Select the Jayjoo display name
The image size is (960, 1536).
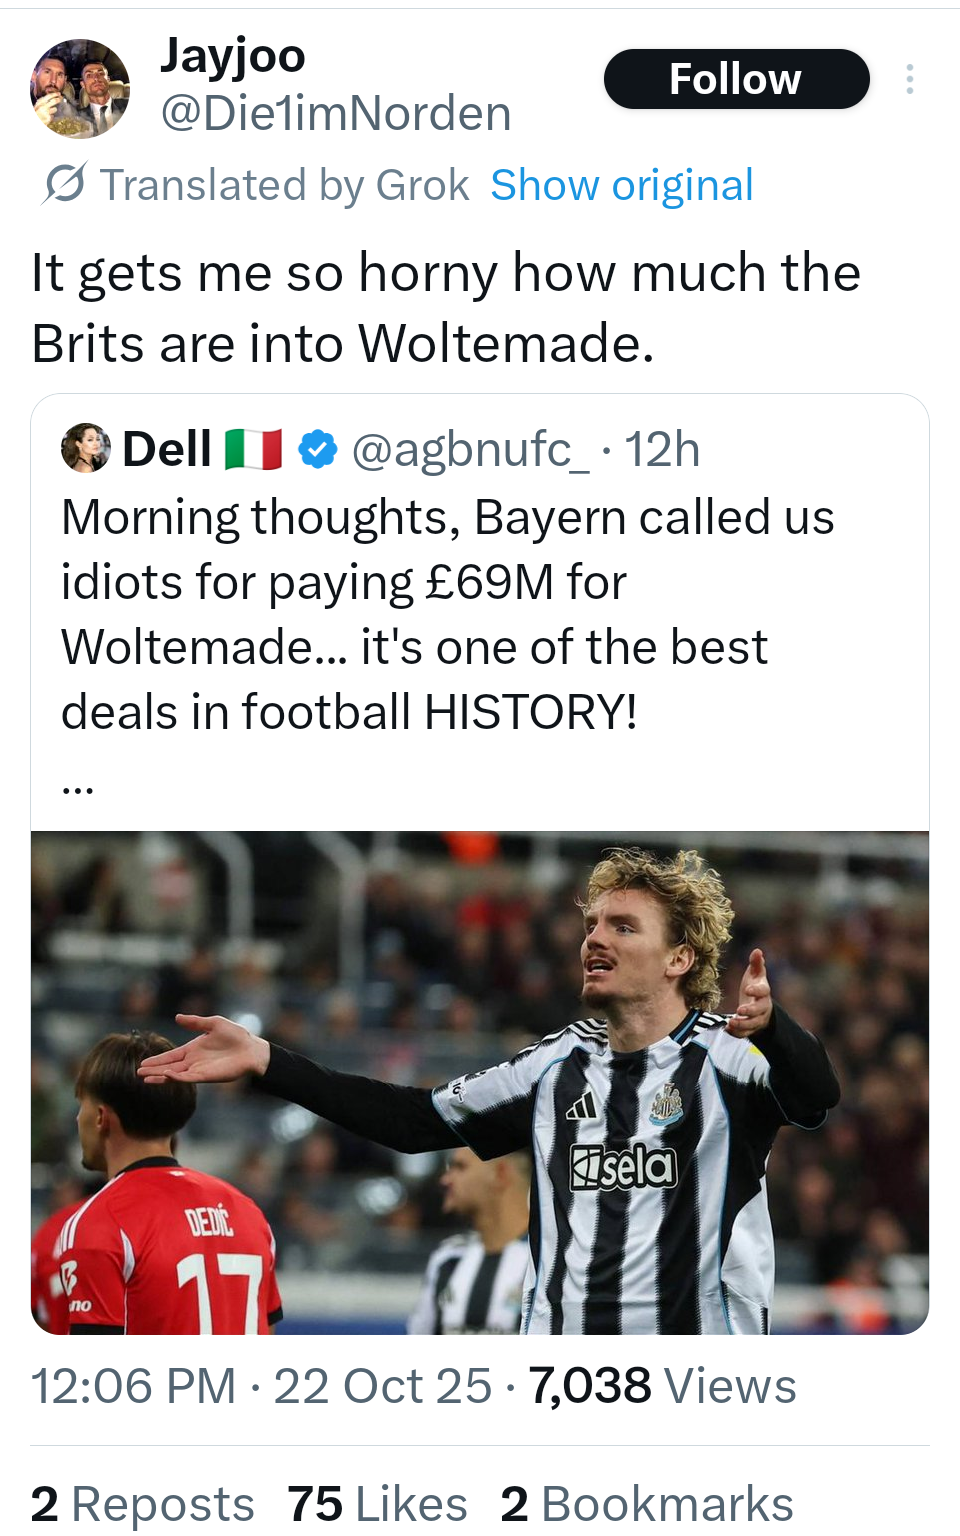point(232,55)
